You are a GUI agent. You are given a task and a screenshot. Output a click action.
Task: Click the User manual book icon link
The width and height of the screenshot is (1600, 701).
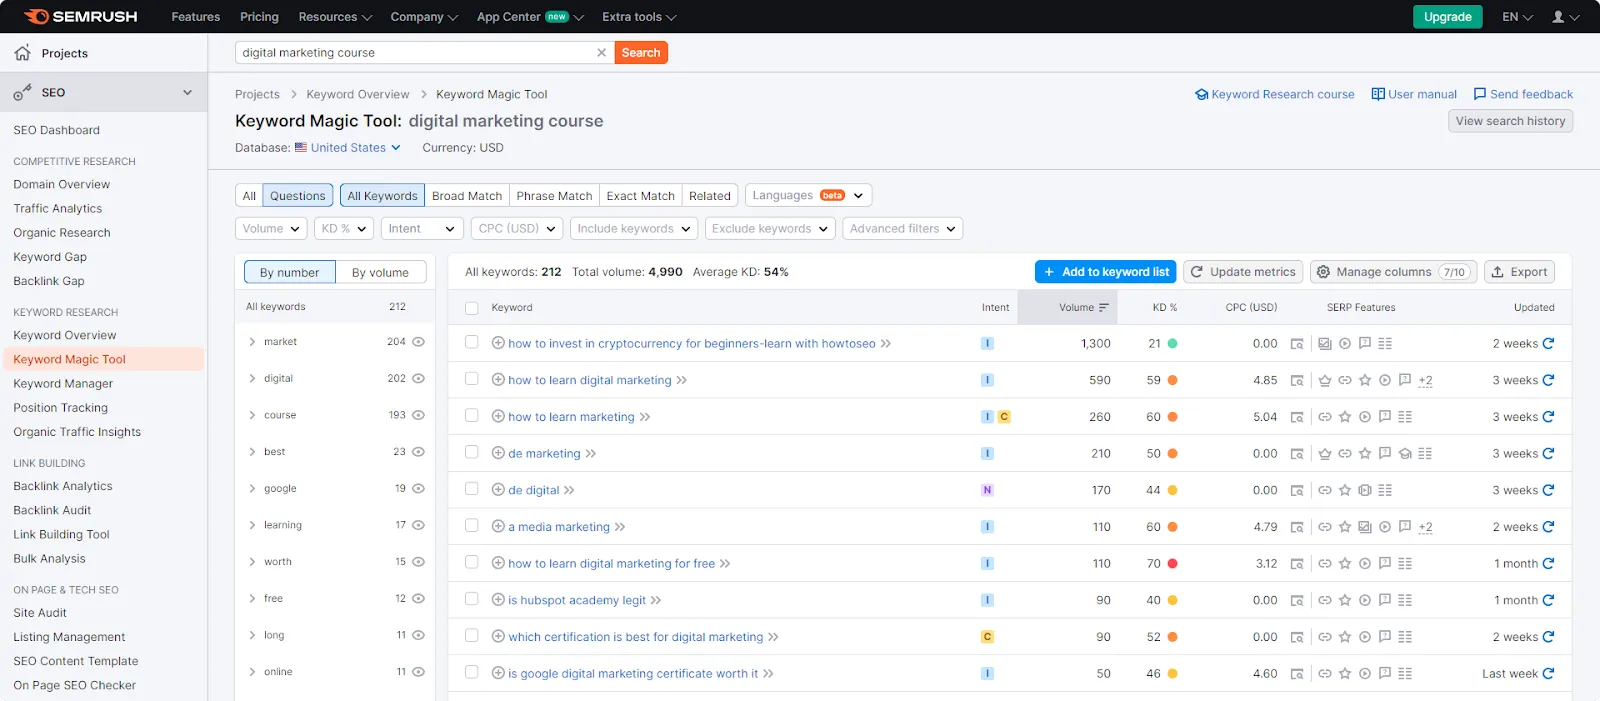coord(1414,94)
